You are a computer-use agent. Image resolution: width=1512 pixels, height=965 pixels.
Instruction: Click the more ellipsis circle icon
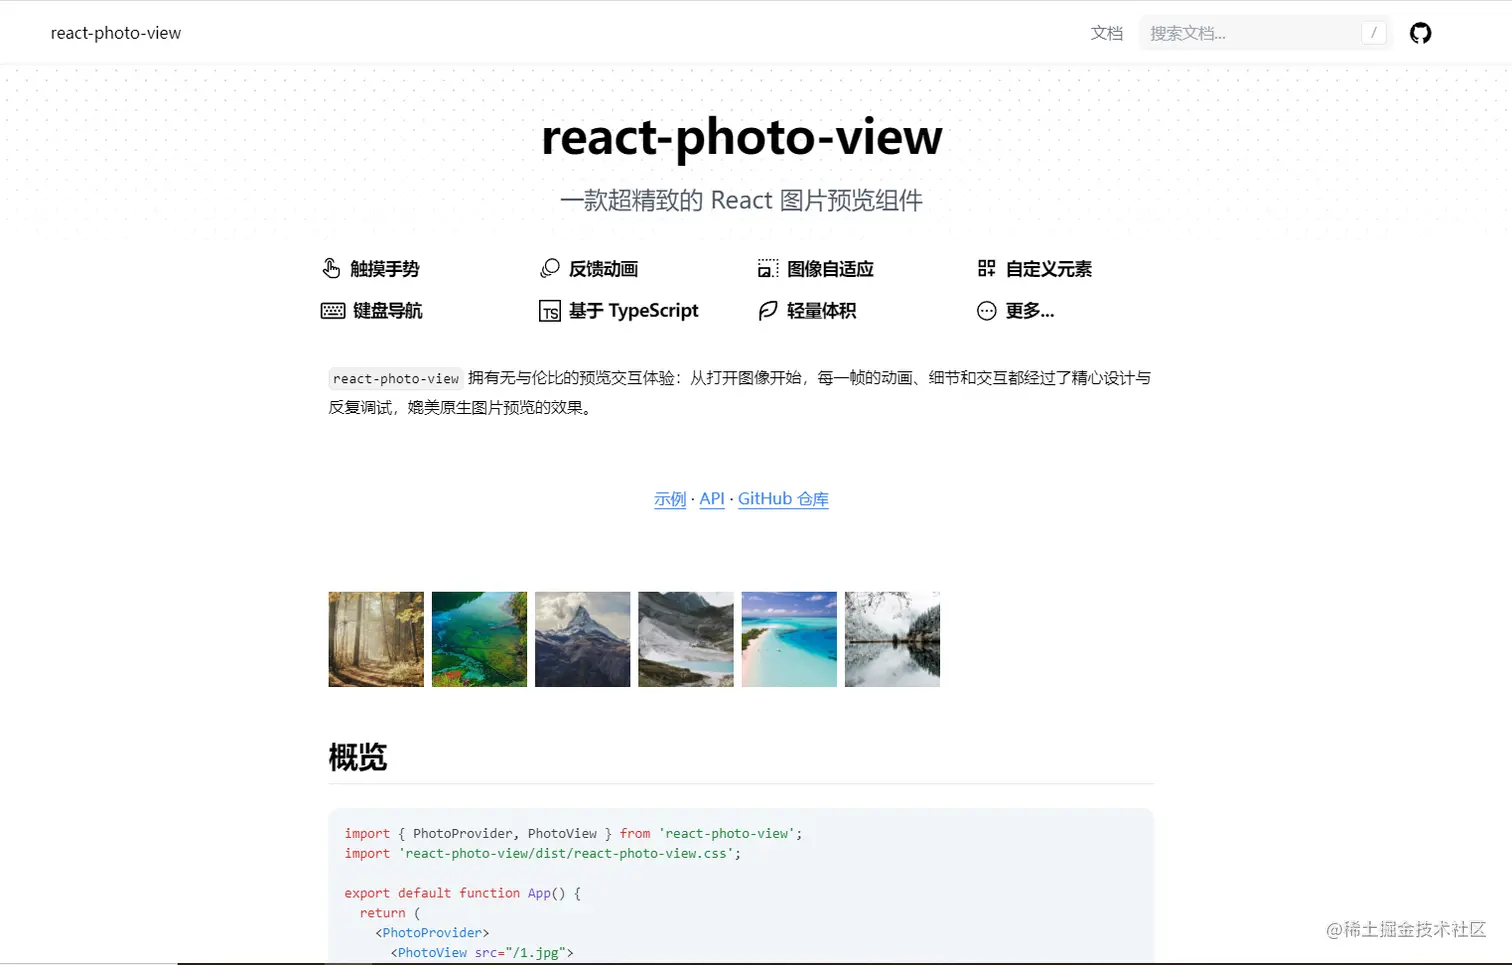(986, 311)
